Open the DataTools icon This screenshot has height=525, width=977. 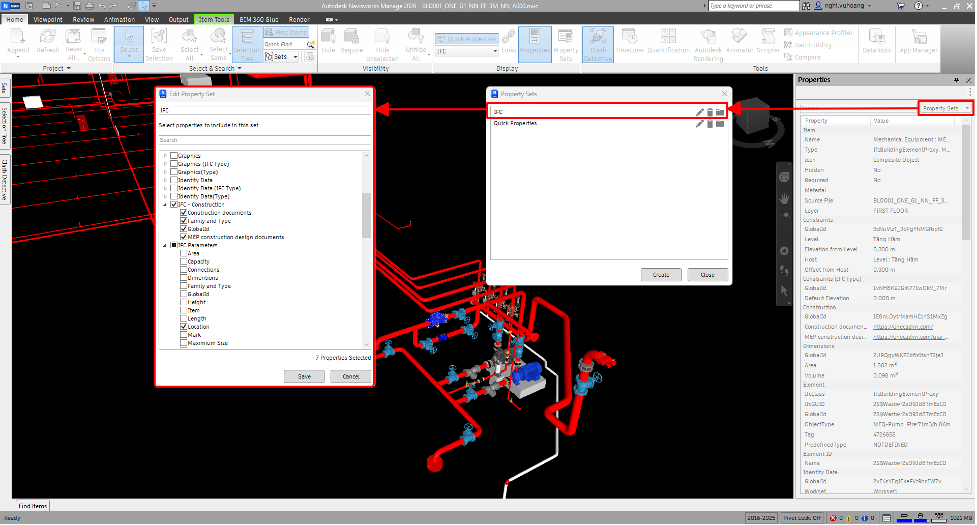point(876,42)
